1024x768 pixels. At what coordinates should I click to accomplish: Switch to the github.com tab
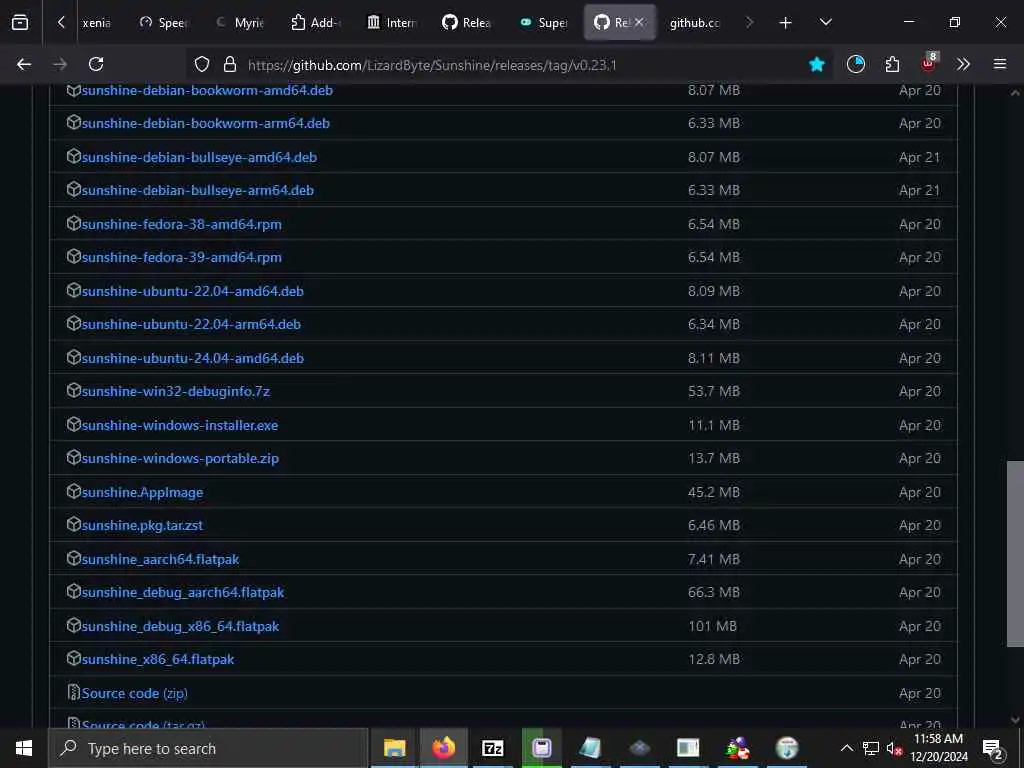point(695,23)
